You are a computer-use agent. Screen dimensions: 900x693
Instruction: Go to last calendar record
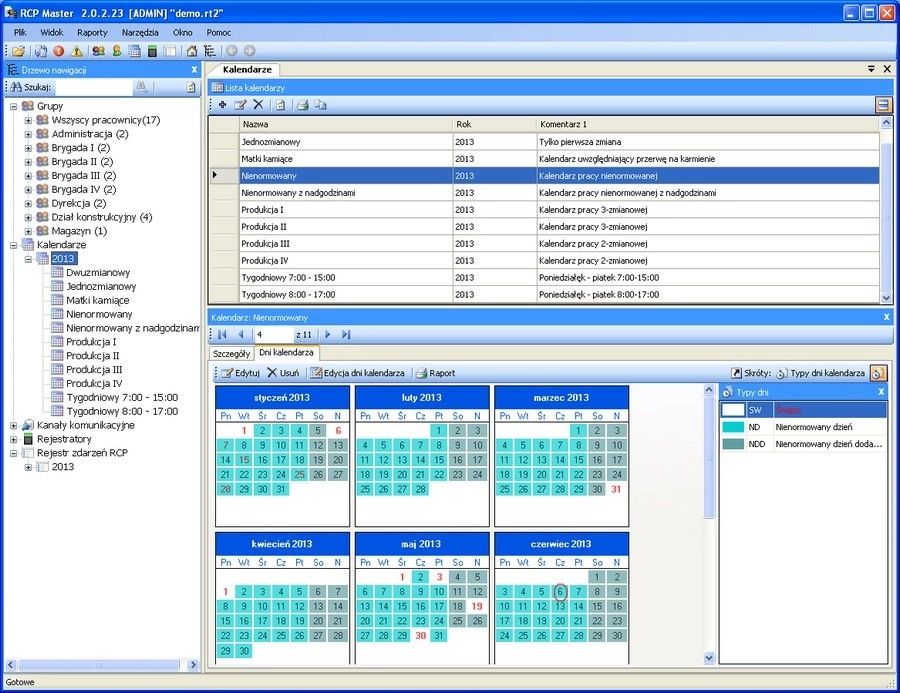346,334
